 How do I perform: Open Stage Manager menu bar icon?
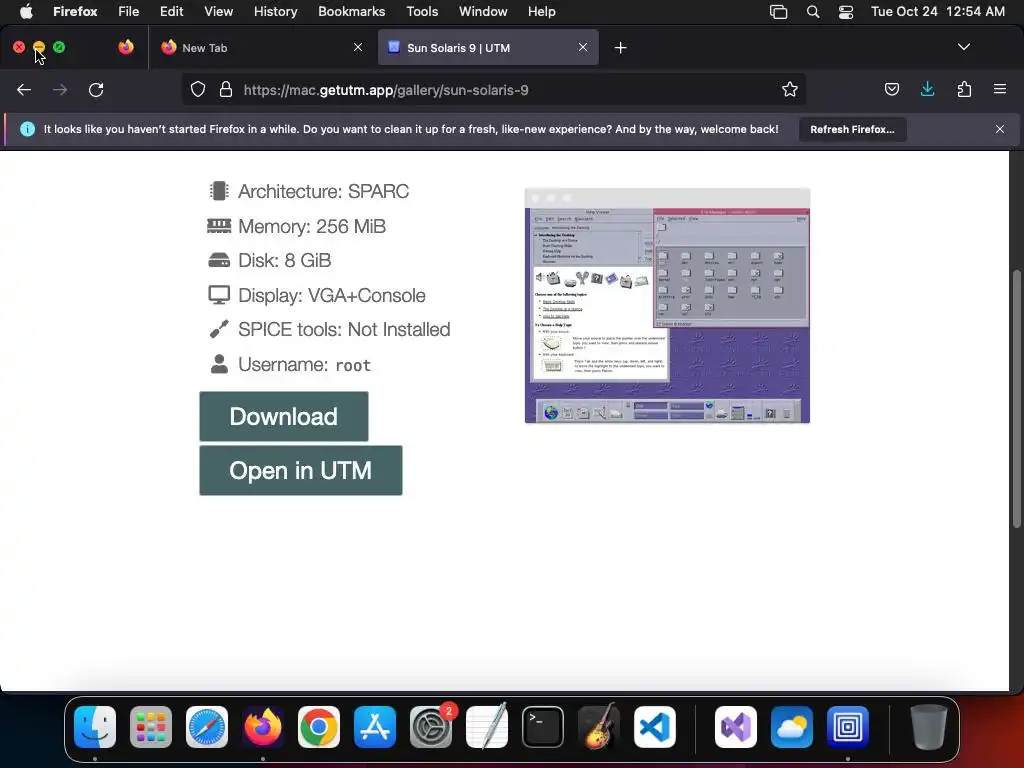point(778,12)
